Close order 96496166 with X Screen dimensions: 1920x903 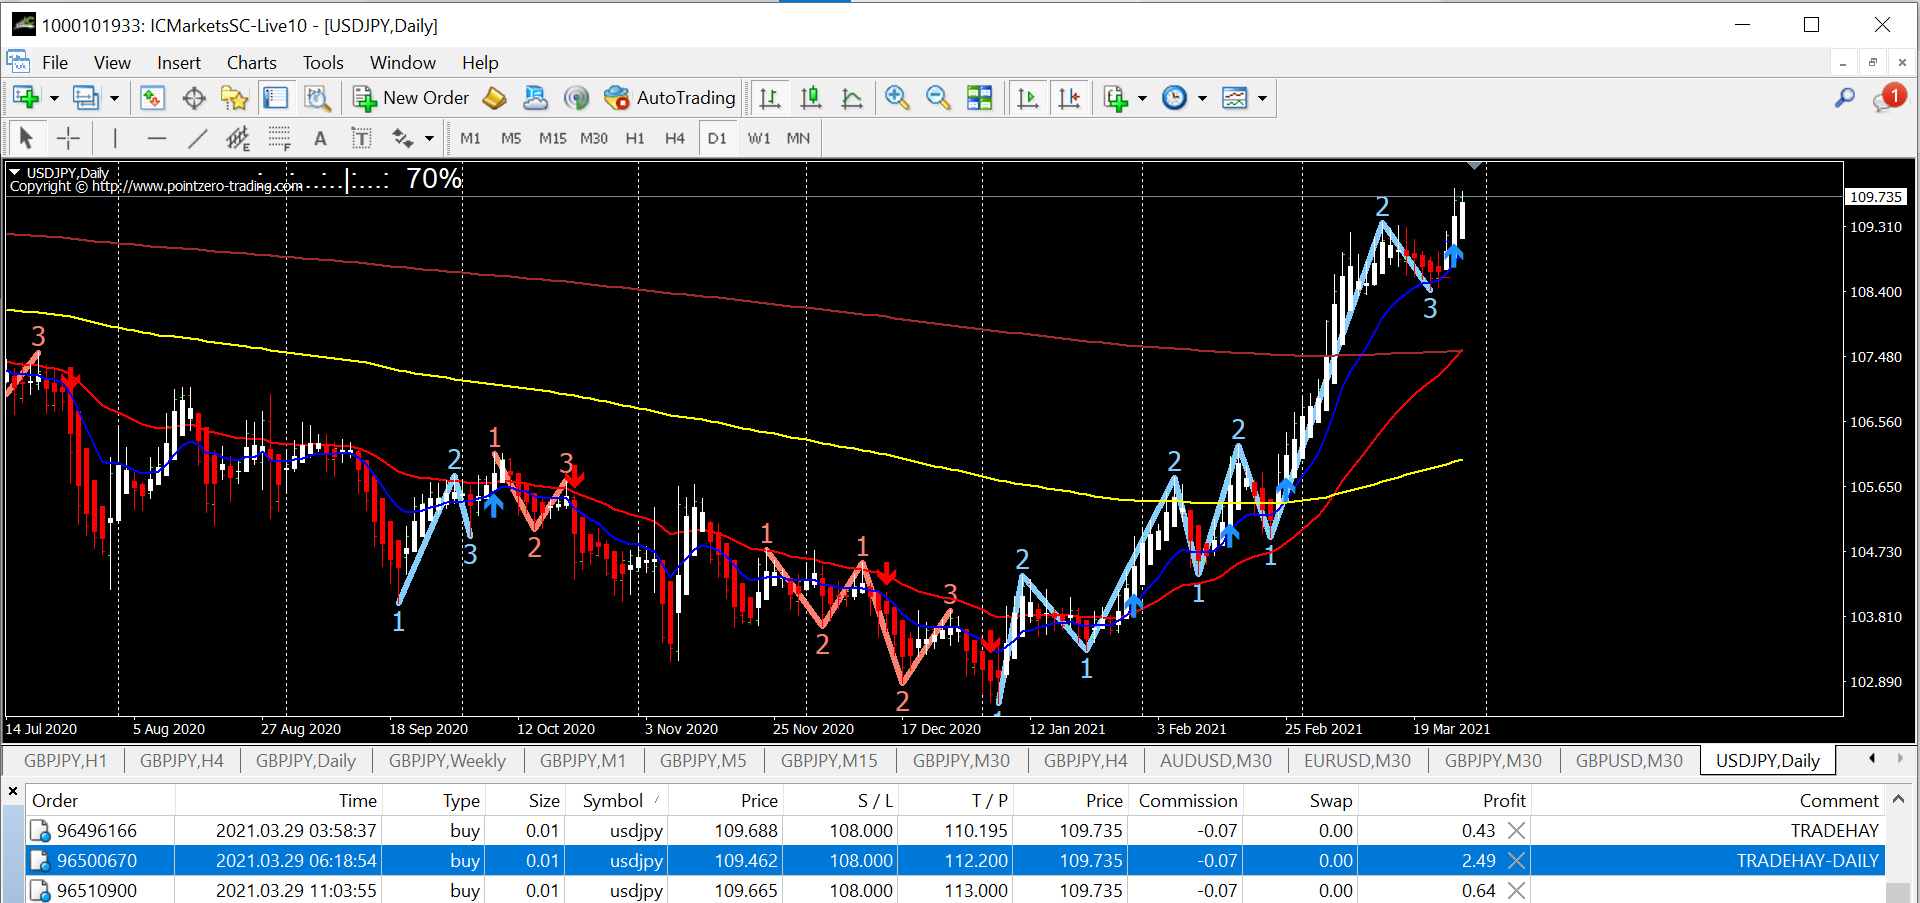(1516, 830)
